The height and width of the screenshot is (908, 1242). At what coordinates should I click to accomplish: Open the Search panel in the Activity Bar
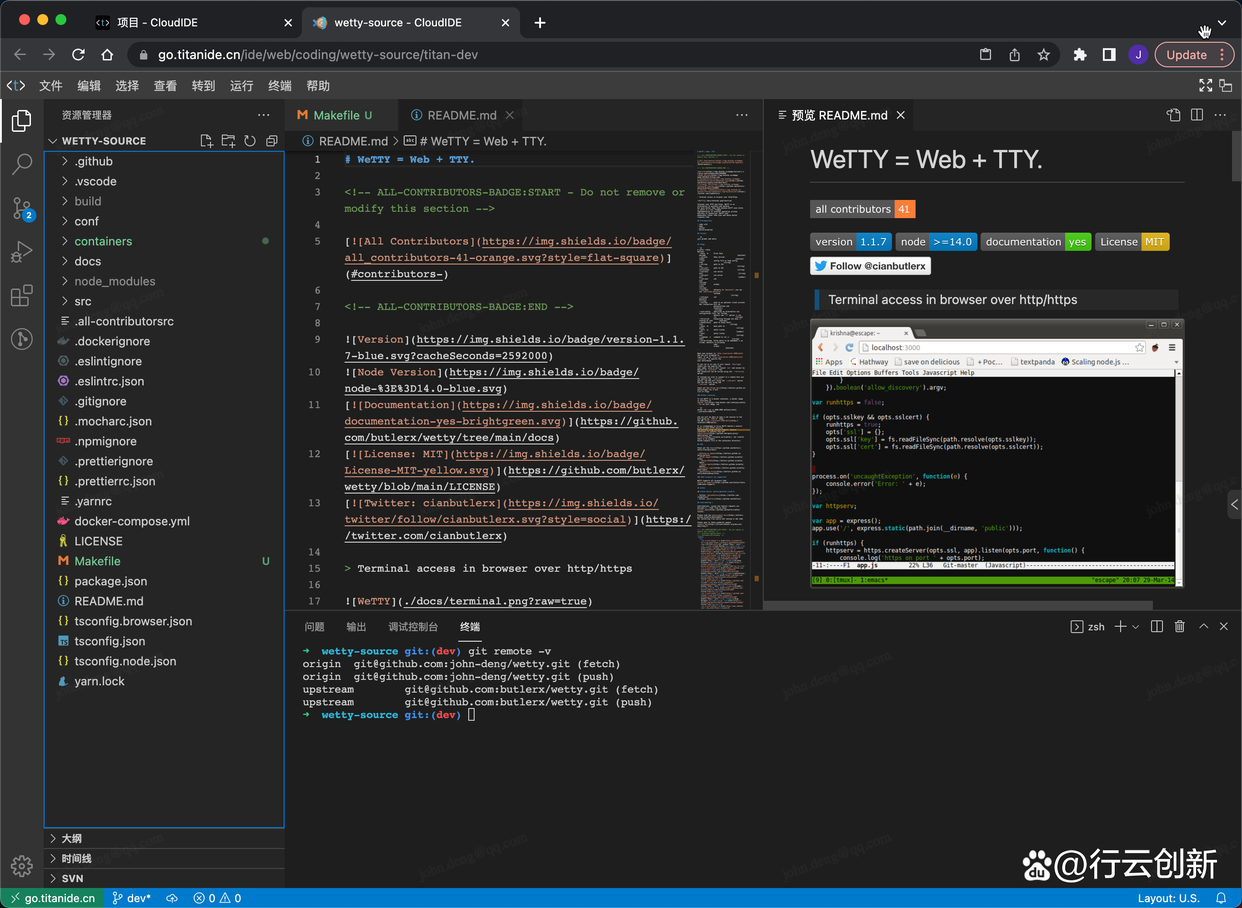pyautogui.click(x=22, y=164)
